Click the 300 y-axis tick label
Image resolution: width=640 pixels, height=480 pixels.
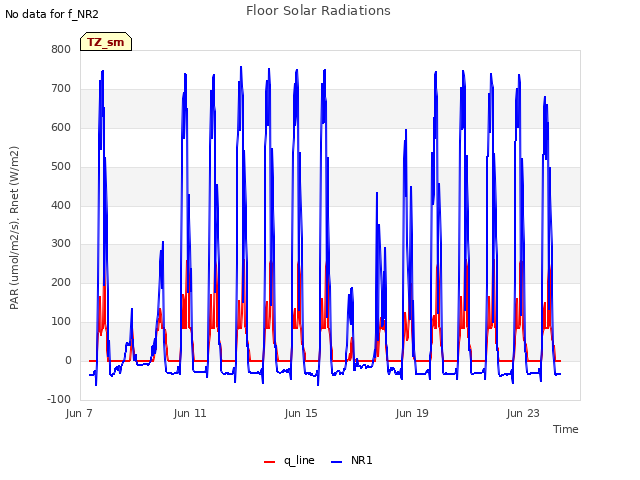click(x=61, y=244)
